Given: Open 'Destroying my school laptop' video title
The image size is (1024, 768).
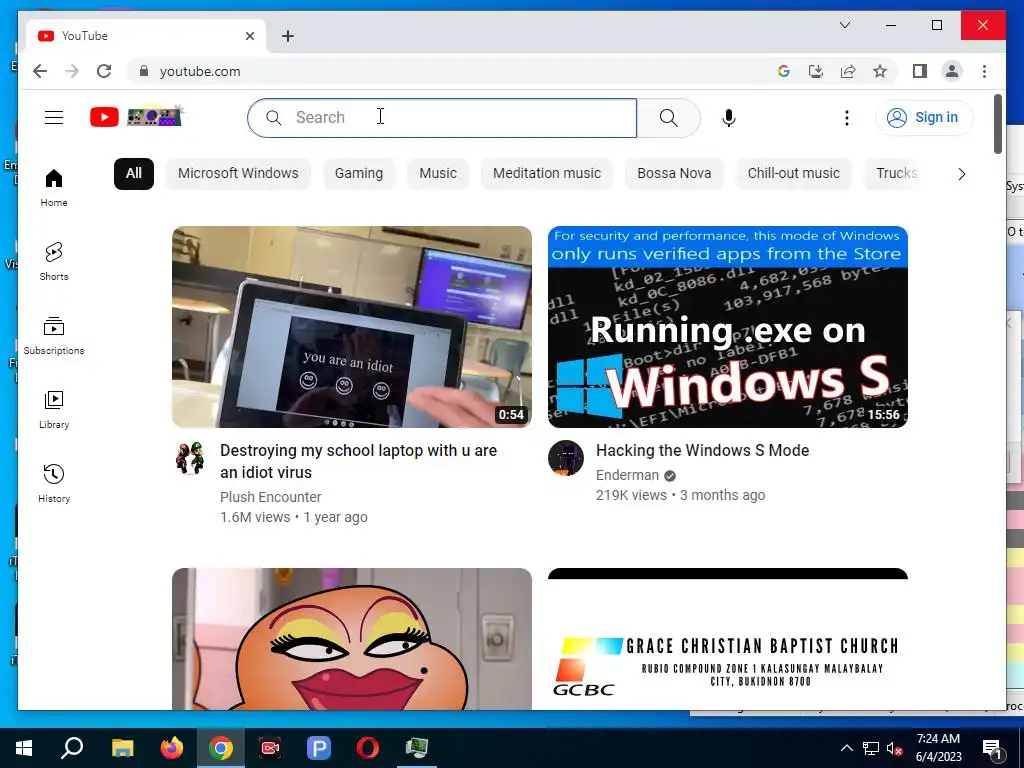Looking at the screenshot, I should pyautogui.click(x=359, y=461).
